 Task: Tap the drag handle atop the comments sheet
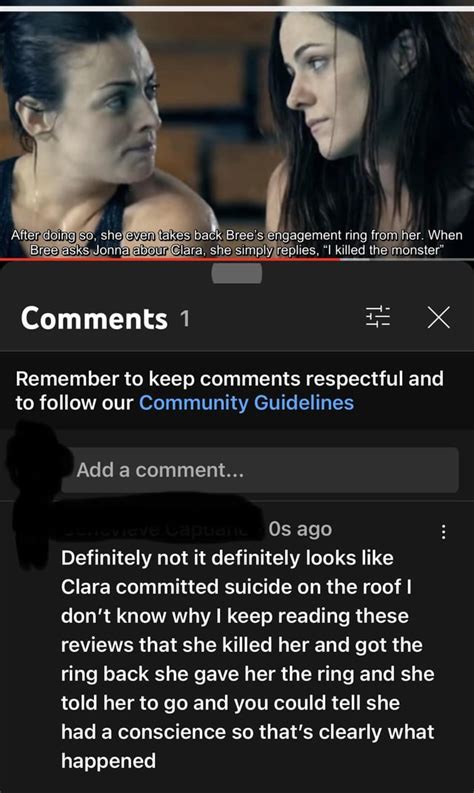click(237, 274)
